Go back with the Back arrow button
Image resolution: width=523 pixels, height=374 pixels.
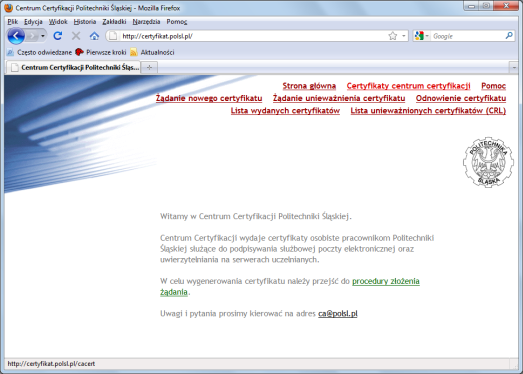[16, 36]
